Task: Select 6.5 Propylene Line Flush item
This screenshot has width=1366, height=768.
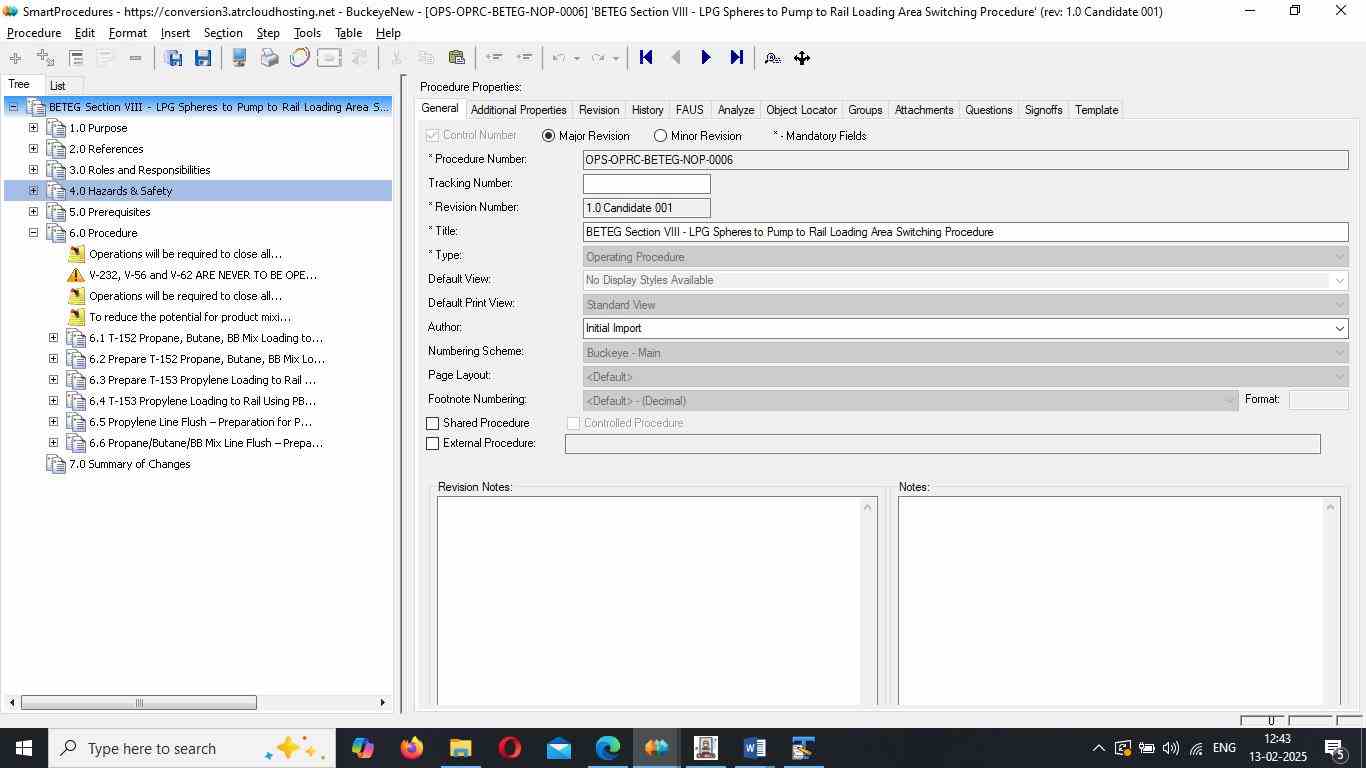Action: (x=200, y=422)
